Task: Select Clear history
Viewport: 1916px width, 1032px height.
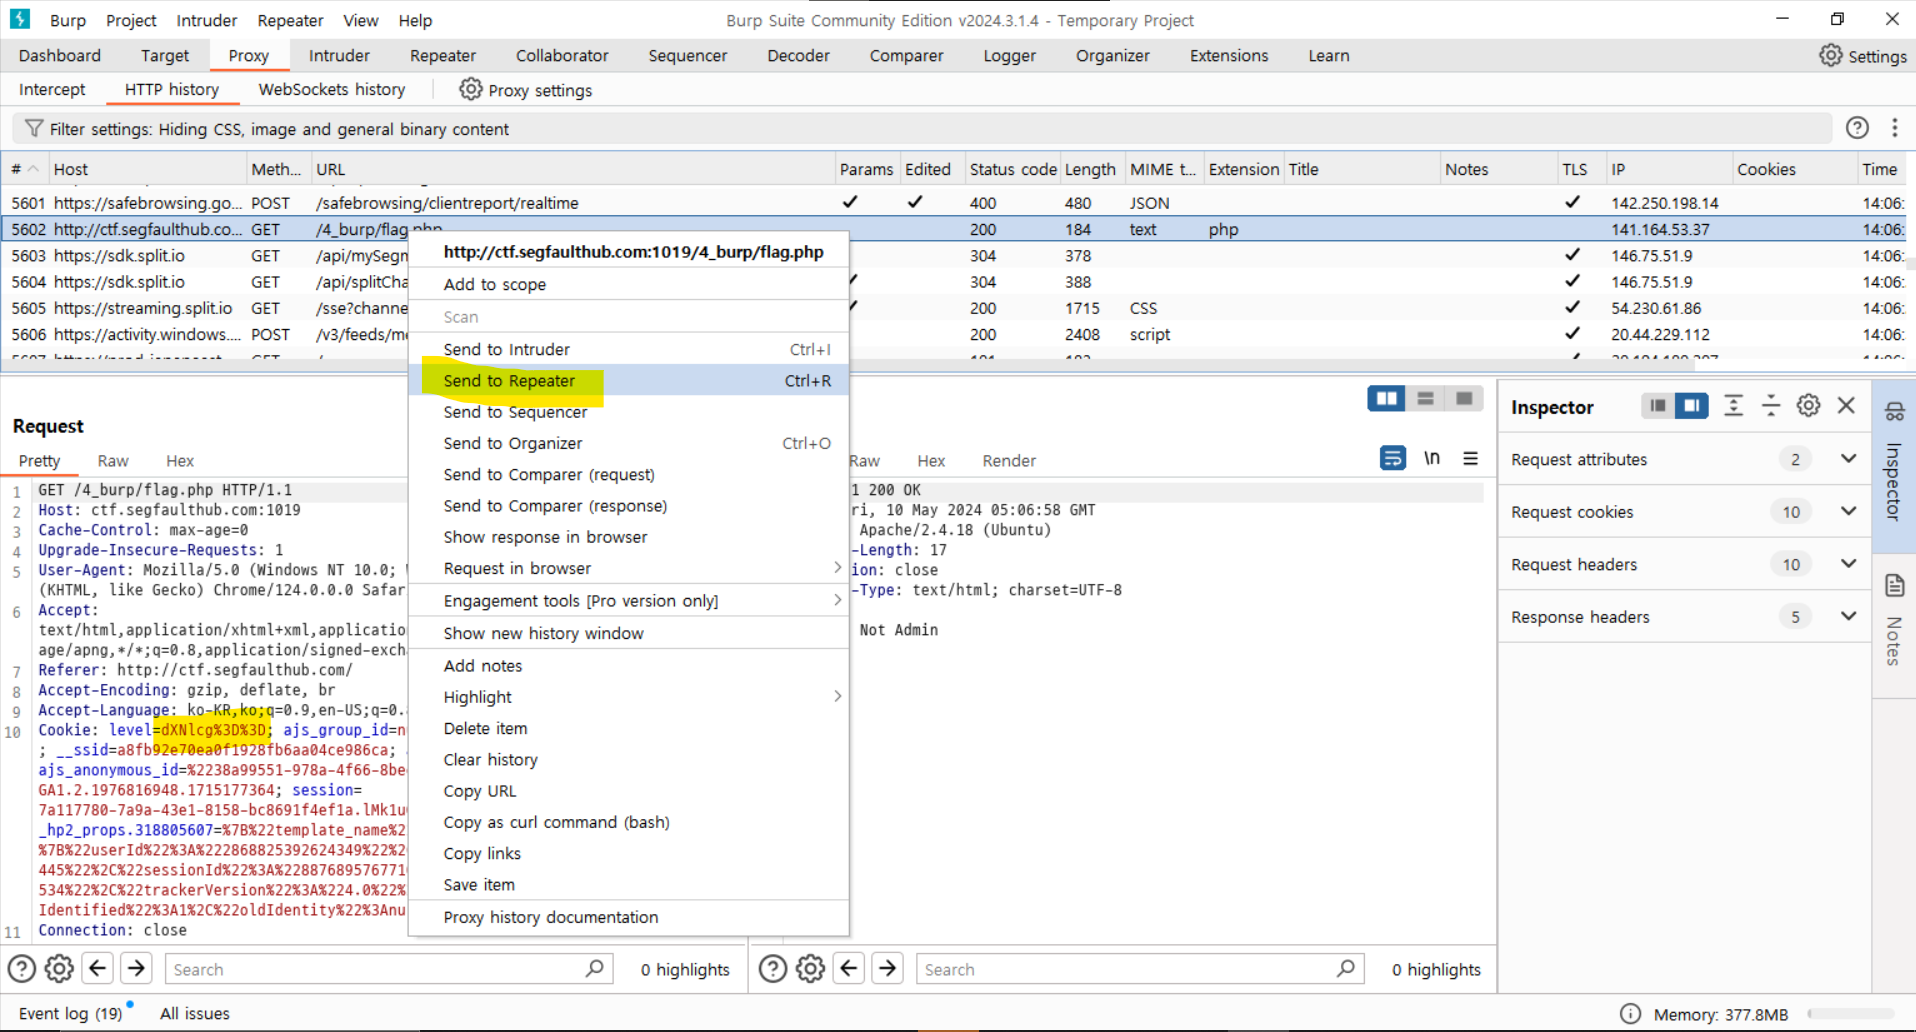Action: pos(629,759)
